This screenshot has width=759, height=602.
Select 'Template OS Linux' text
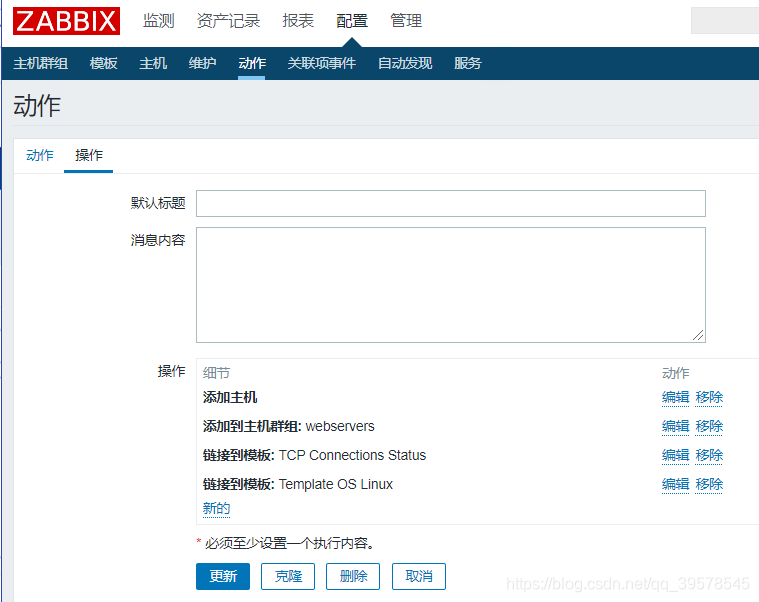coord(335,484)
